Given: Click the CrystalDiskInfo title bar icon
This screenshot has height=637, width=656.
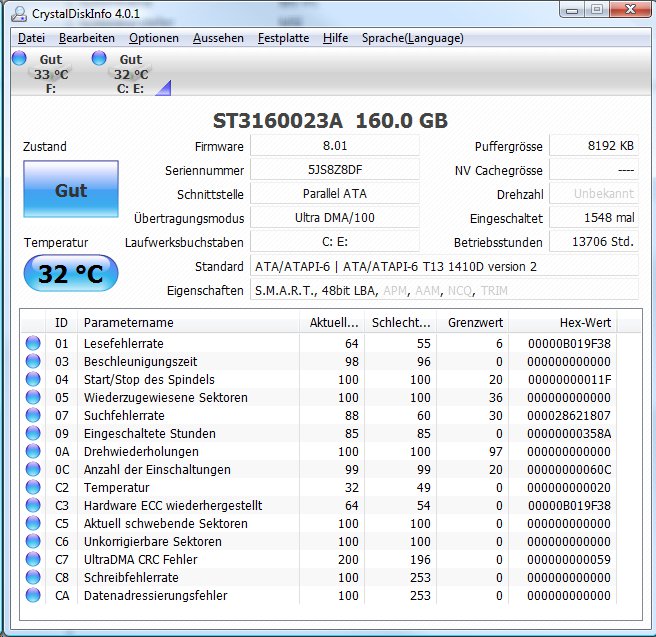Looking at the screenshot, I should 19,13.
